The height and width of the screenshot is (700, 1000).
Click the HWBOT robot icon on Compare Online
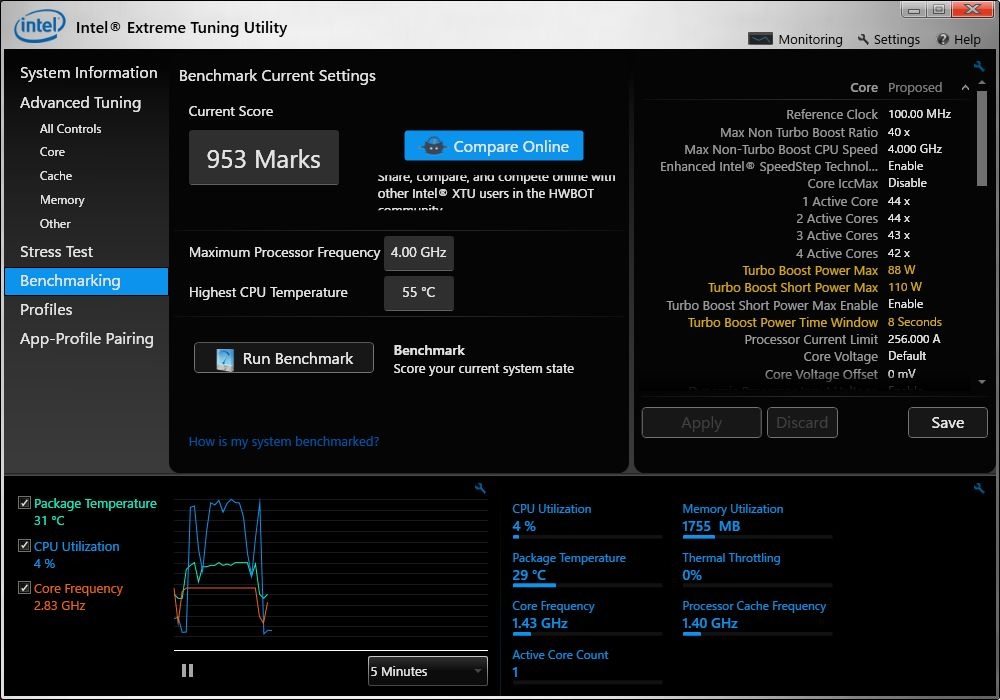click(434, 146)
